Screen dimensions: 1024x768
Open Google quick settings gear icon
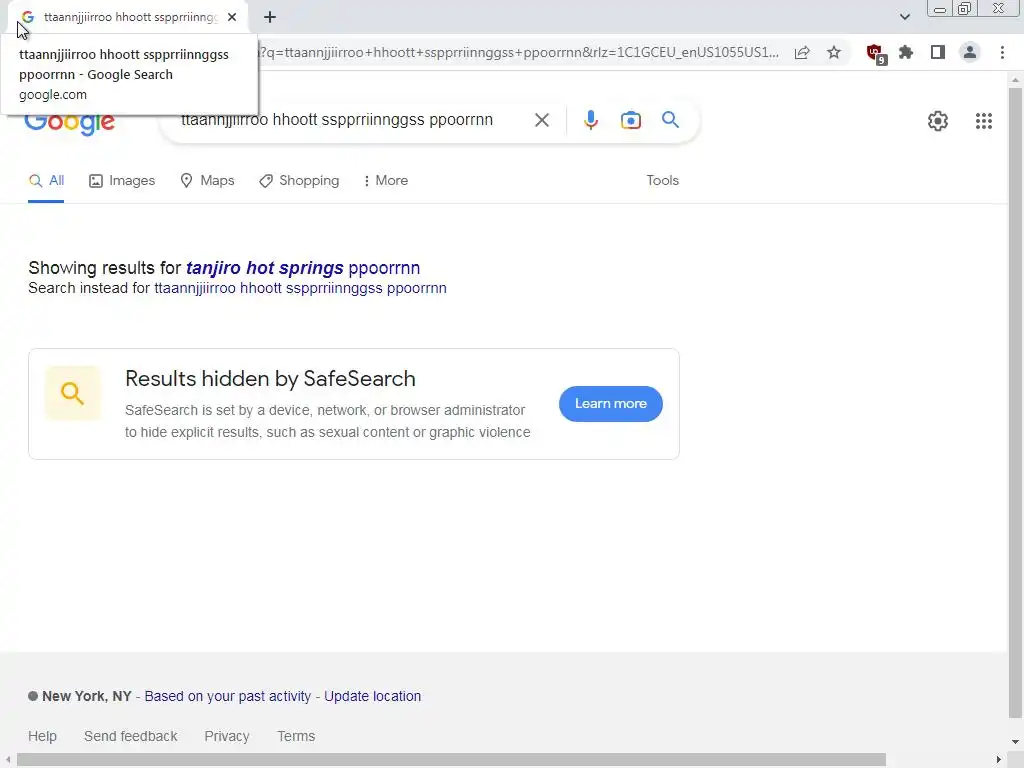click(938, 121)
